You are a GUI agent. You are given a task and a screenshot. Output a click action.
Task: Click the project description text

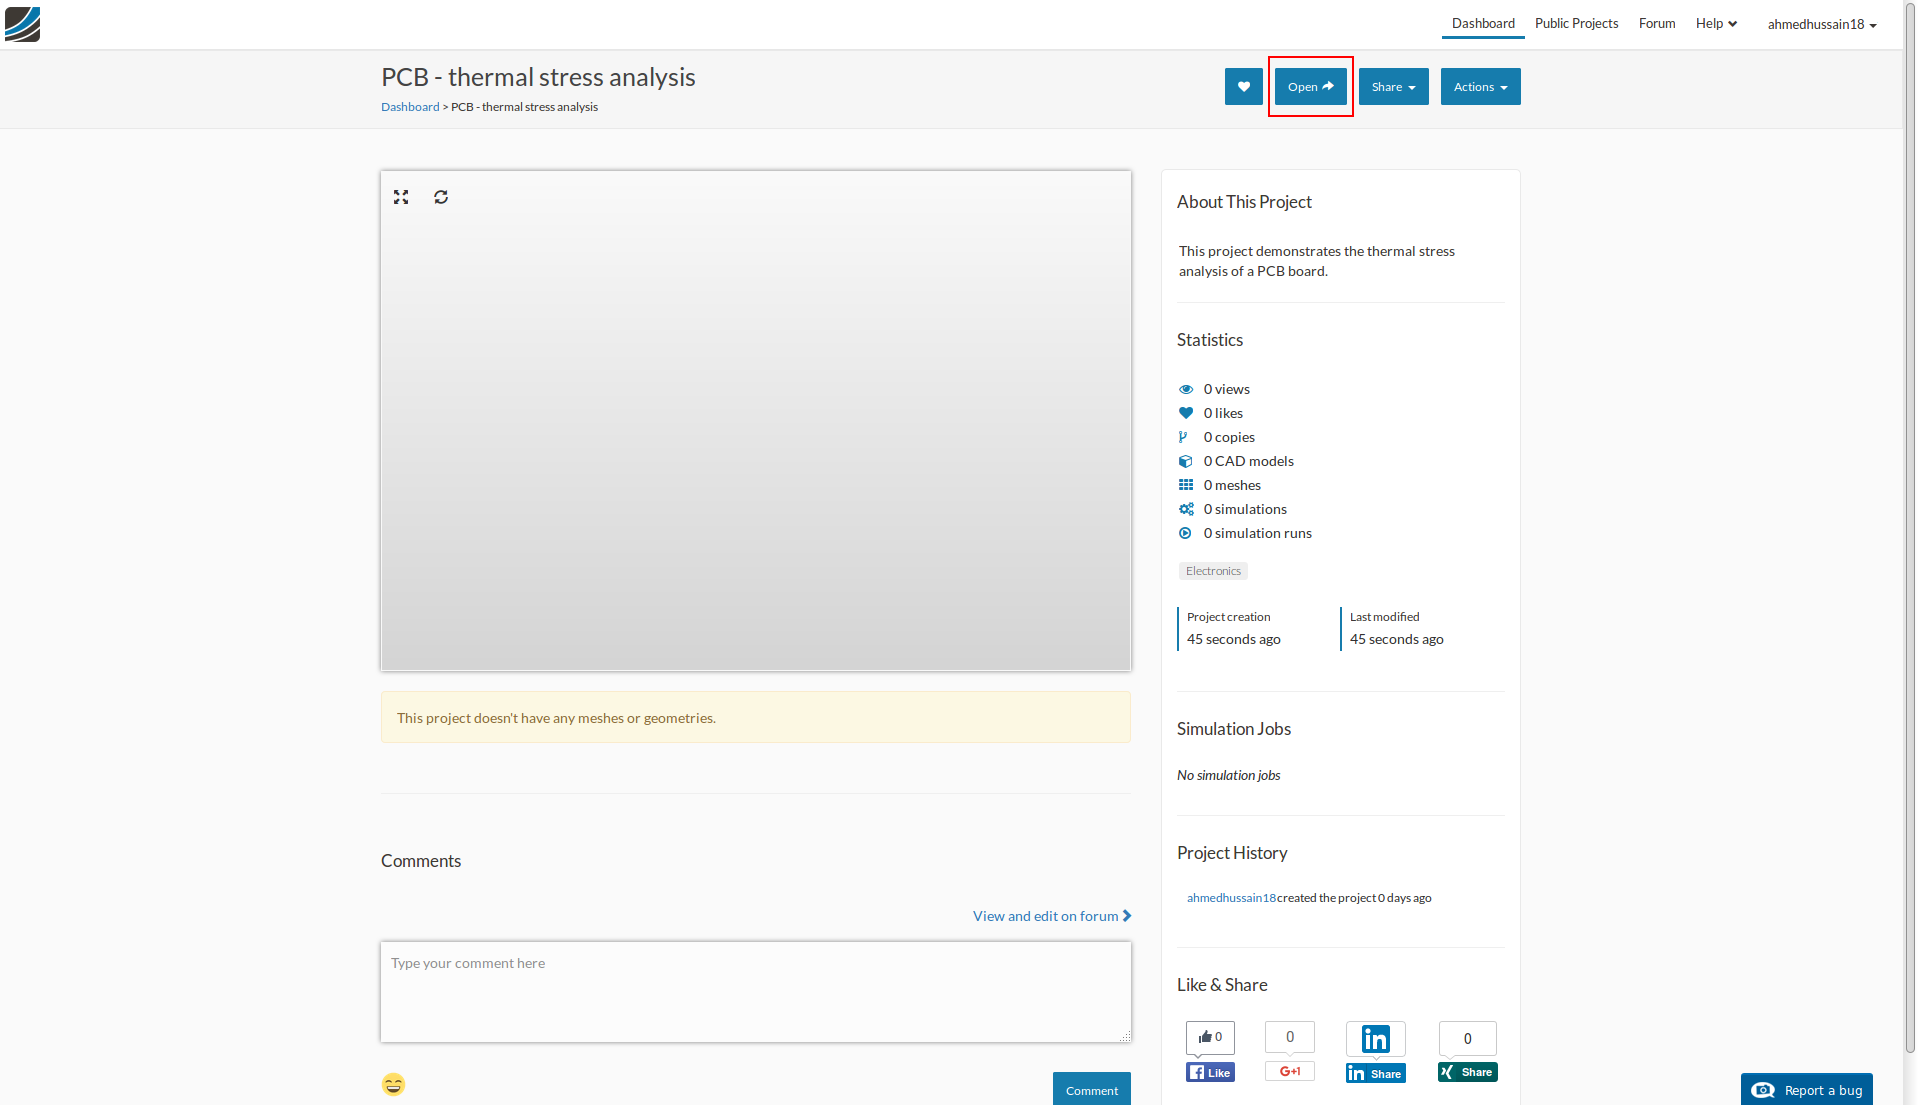[x=1317, y=261]
